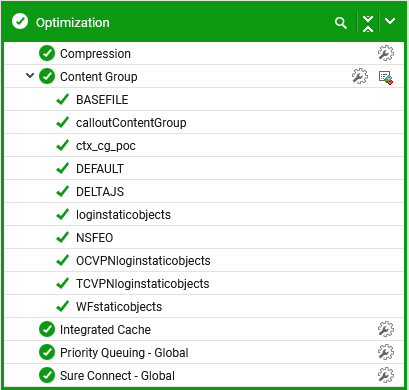Image resolution: width=409 pixels, height=390 pixels.
Task: Click the Integrated Cache green status icon
Action: (47, 329)
